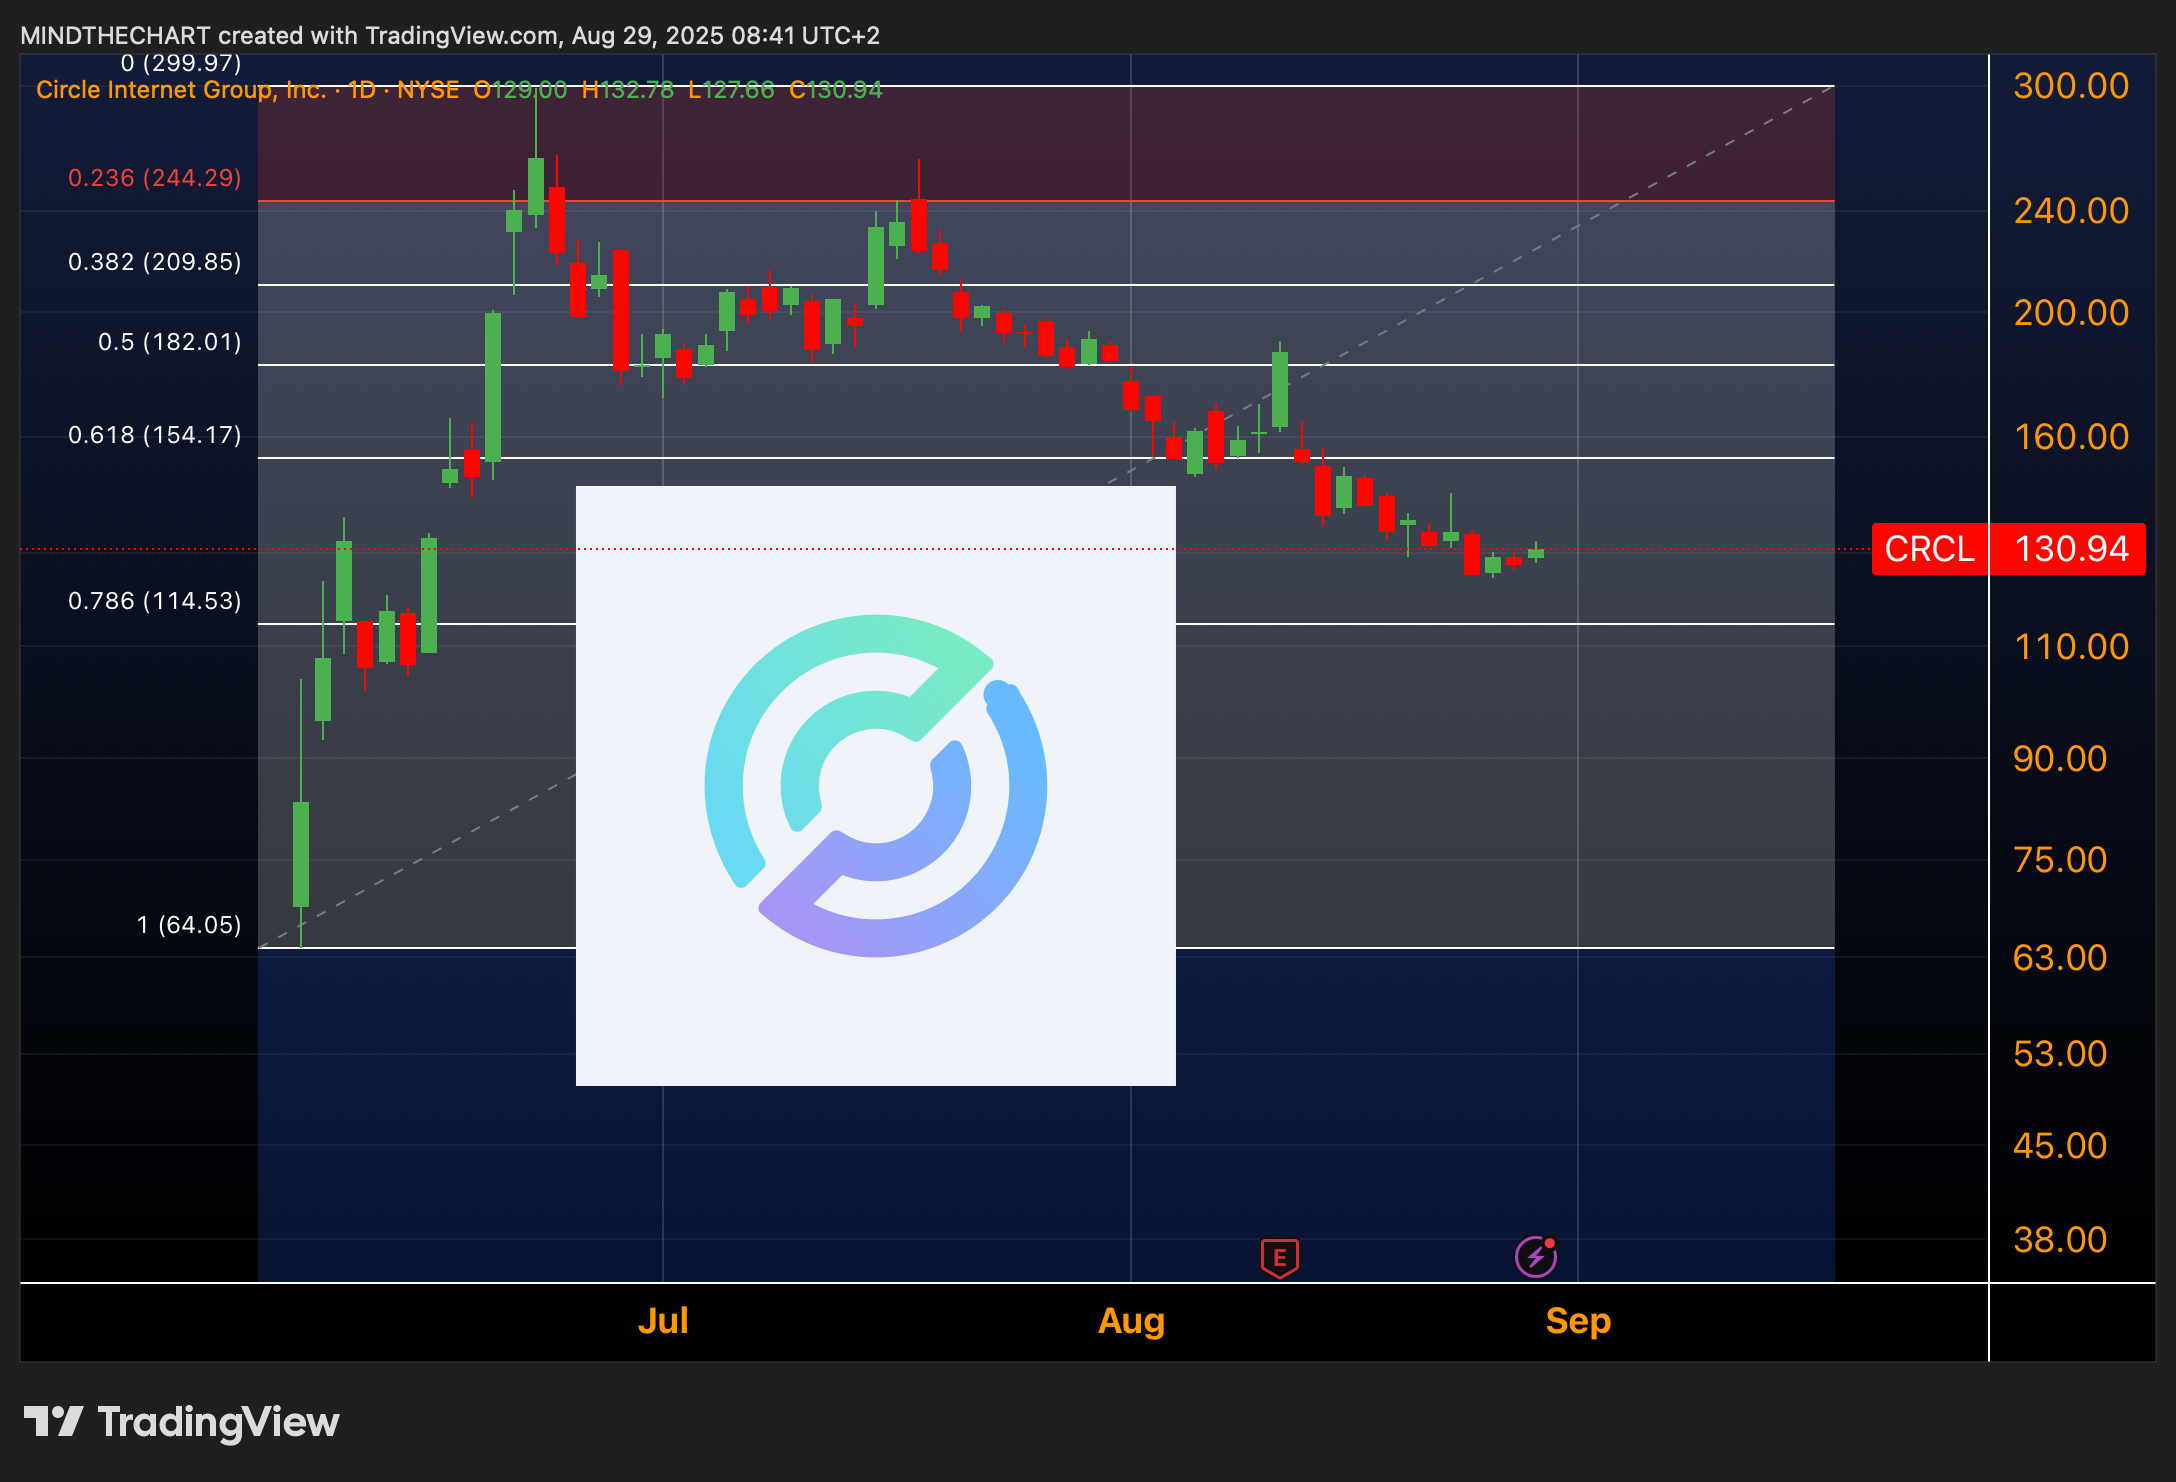Click the 130.94 current price label

(2071, 549)
